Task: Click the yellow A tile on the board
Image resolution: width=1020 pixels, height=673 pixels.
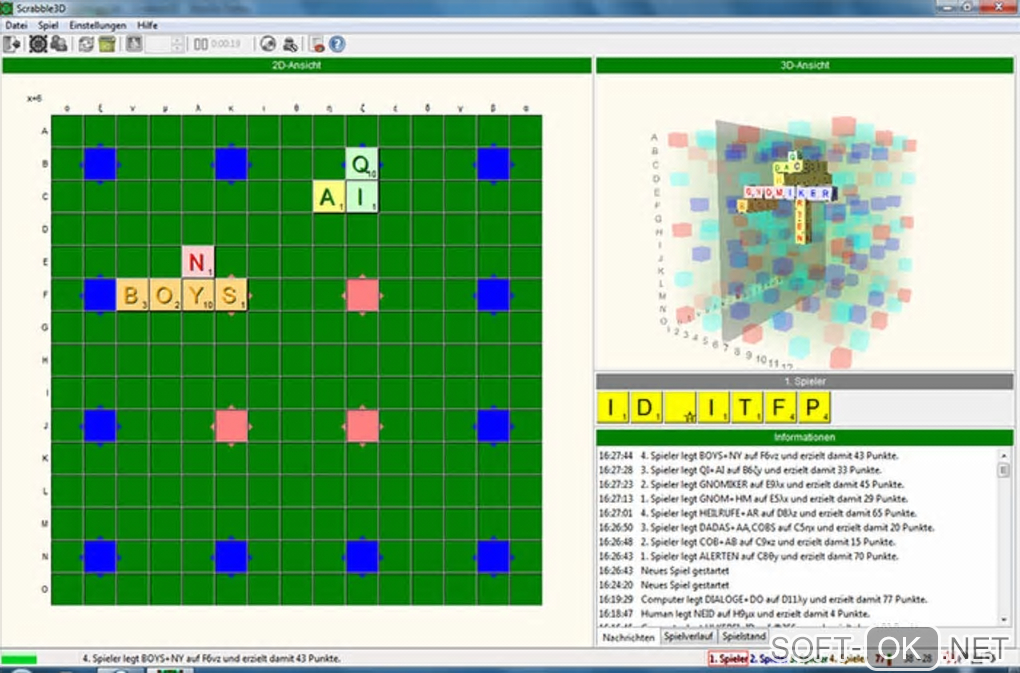Action: click(329, 196)
